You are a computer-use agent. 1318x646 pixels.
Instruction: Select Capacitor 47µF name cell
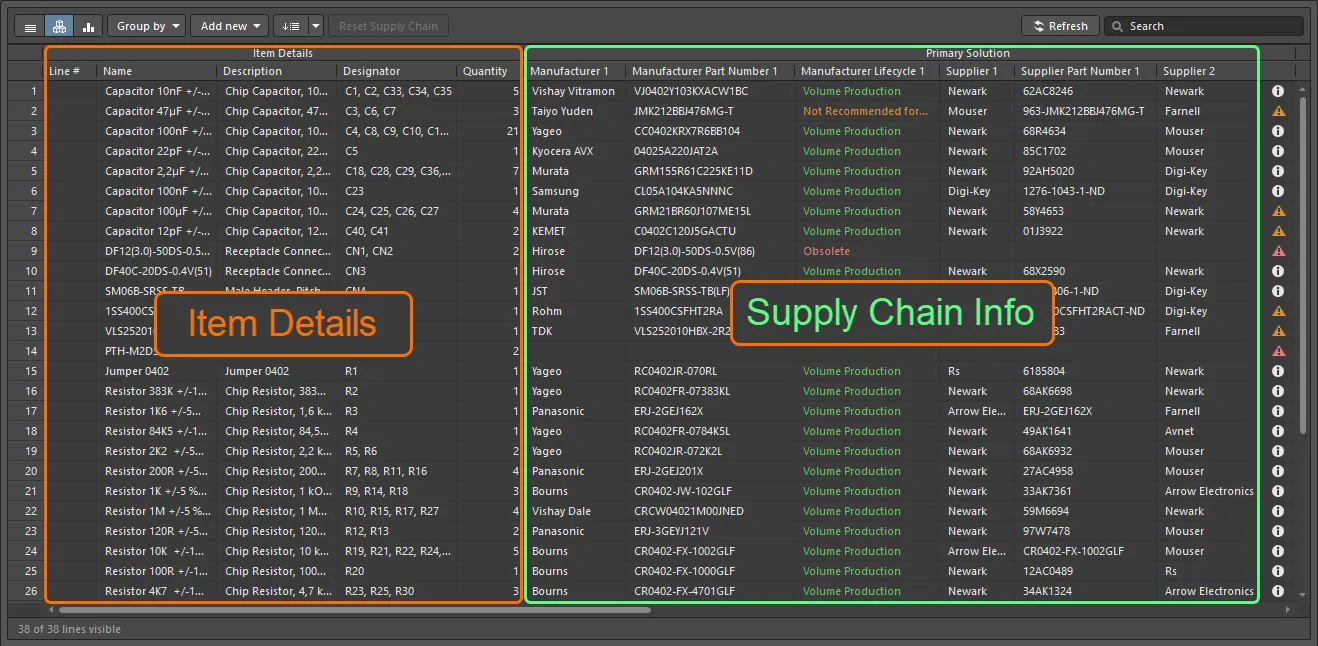pyautogui.click(x=157, y=111)
